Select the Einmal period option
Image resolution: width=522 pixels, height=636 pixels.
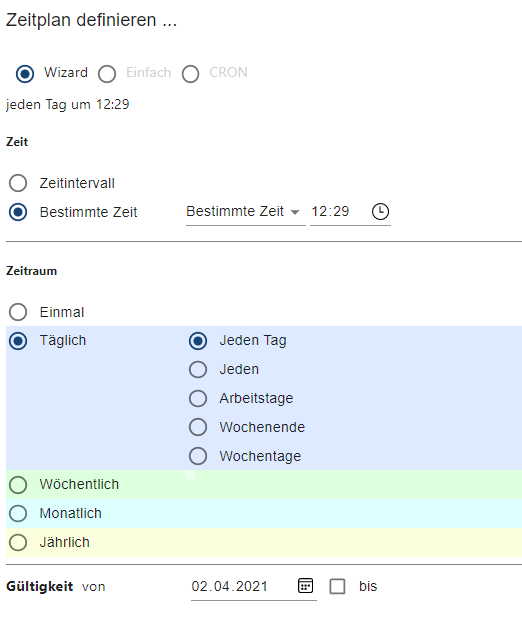click(x=18, y=312)
